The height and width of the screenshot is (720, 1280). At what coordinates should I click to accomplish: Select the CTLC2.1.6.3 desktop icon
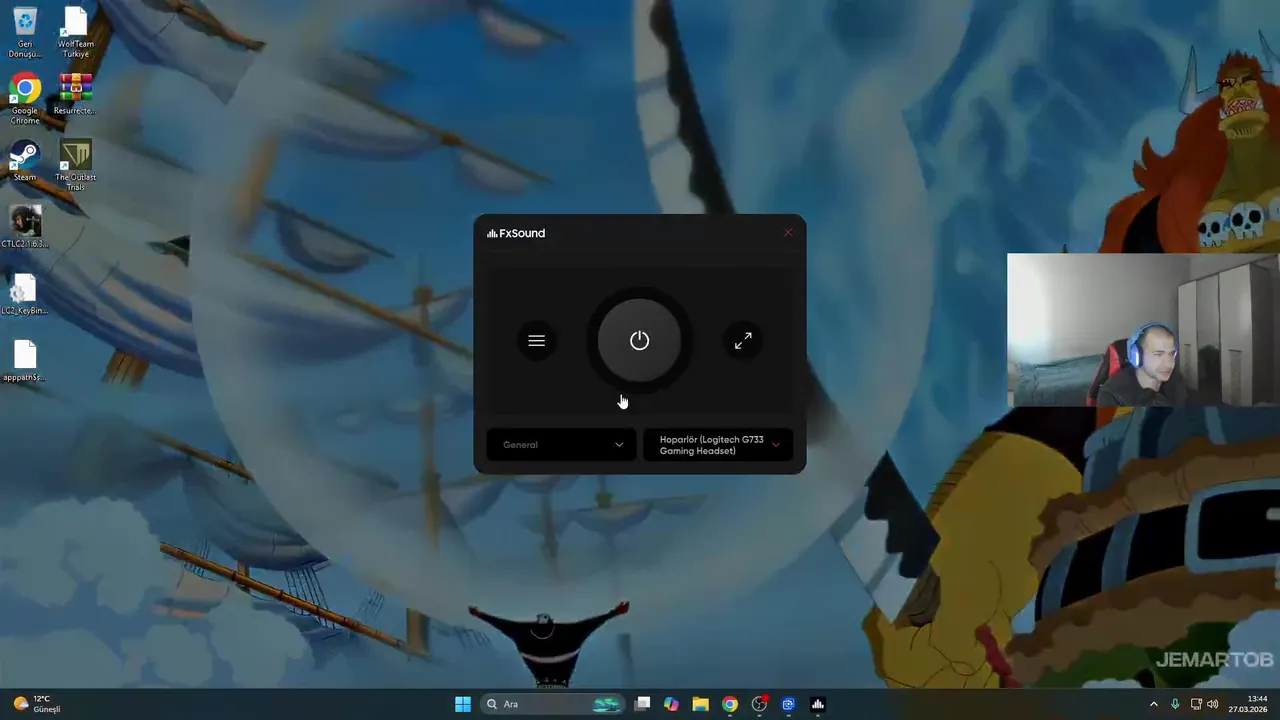click(x=25, y=227)
